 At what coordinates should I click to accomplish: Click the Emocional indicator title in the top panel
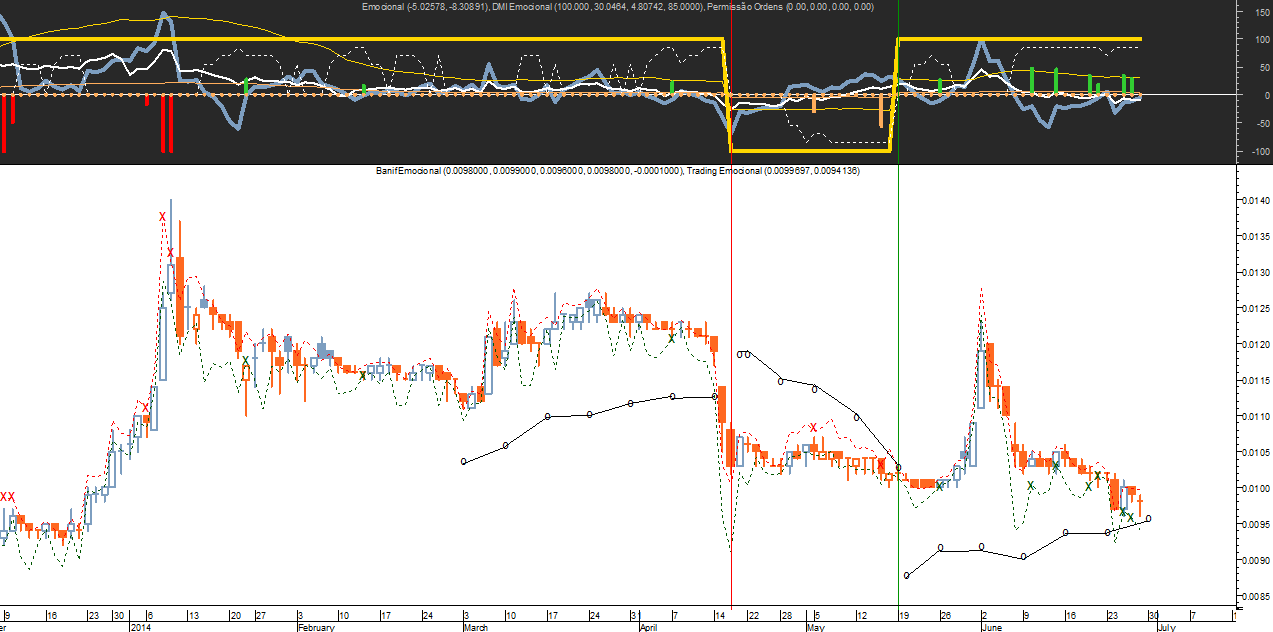coord(617,6)
